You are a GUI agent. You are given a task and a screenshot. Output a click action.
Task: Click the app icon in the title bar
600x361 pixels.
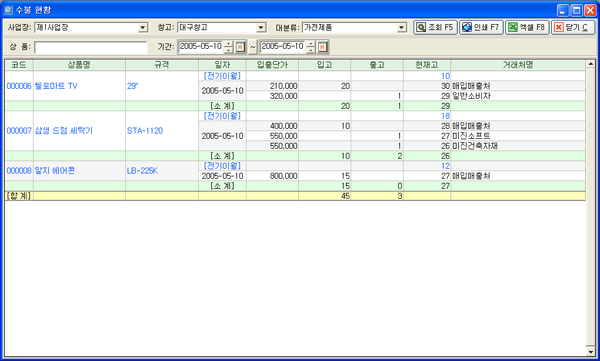pos(8,10)
